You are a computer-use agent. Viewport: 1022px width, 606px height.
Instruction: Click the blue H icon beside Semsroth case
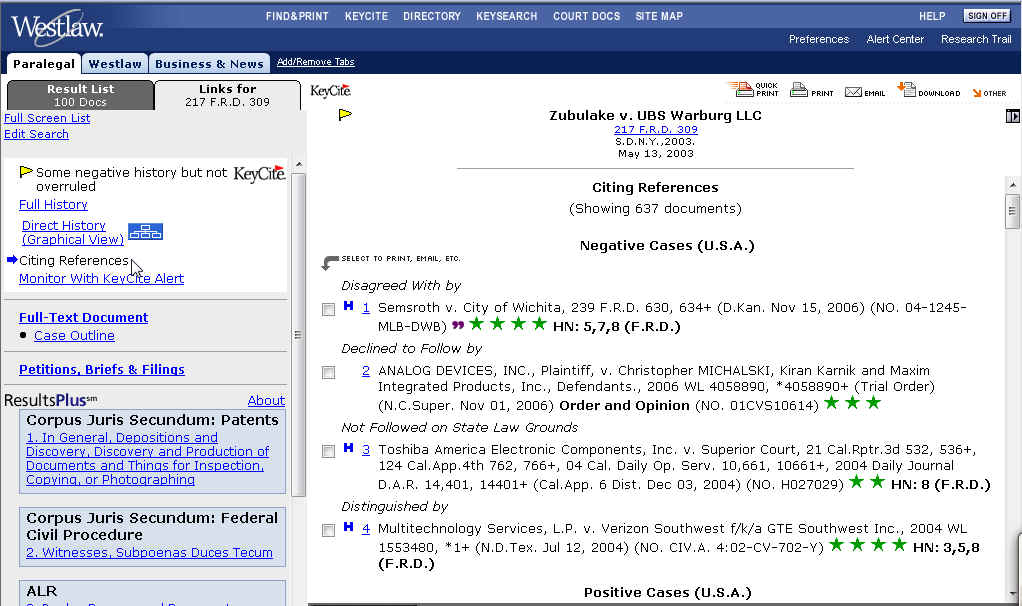pos(348,306)
